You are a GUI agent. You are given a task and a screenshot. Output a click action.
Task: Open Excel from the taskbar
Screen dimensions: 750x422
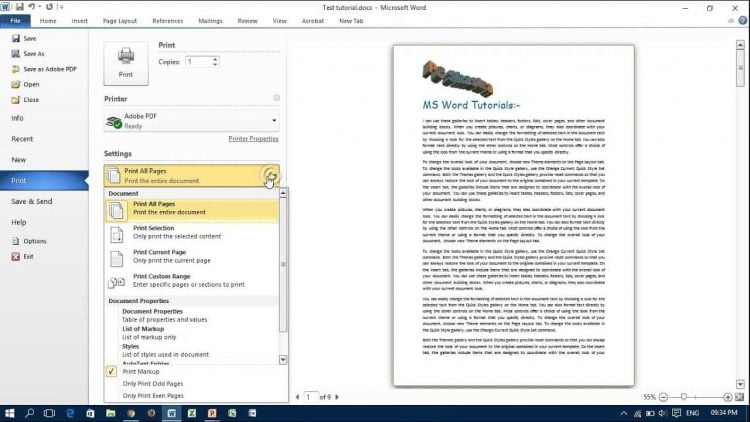[192, 413]
